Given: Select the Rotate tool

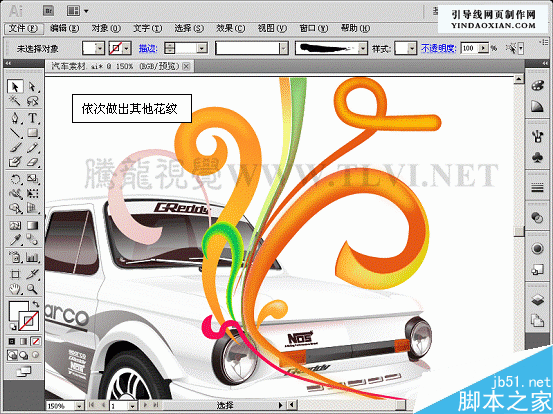Looking at the screenshot, I should point(15,179).
